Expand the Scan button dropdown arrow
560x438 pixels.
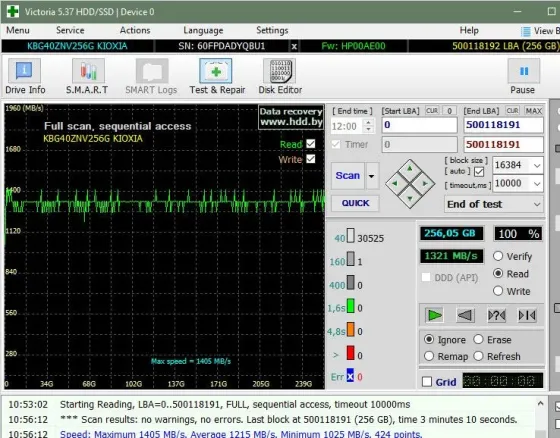371,176
